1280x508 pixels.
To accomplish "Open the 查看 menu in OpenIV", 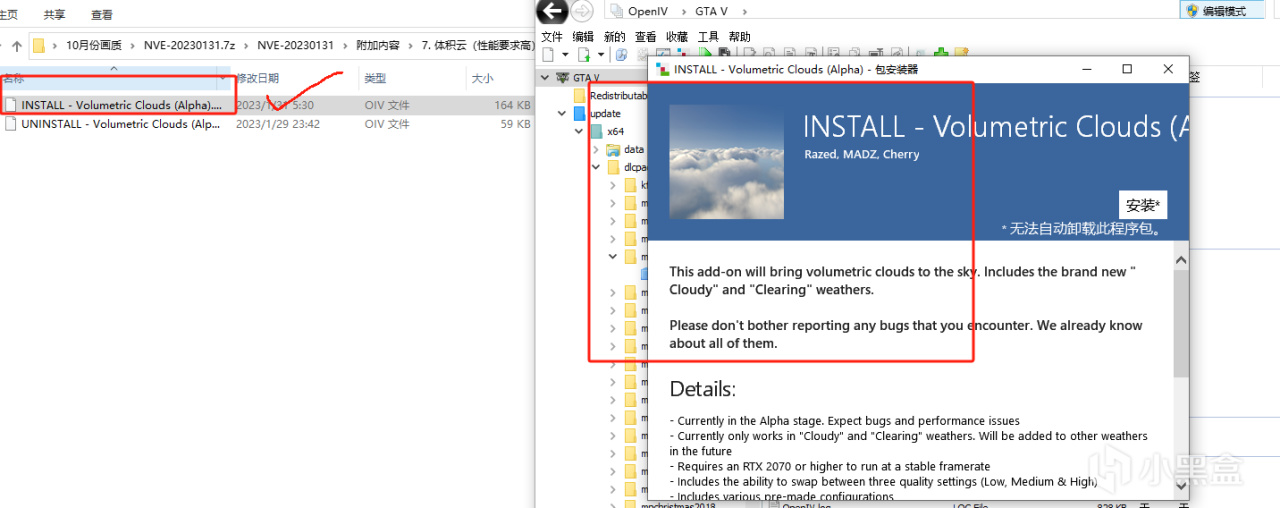I will pos(646,37).
